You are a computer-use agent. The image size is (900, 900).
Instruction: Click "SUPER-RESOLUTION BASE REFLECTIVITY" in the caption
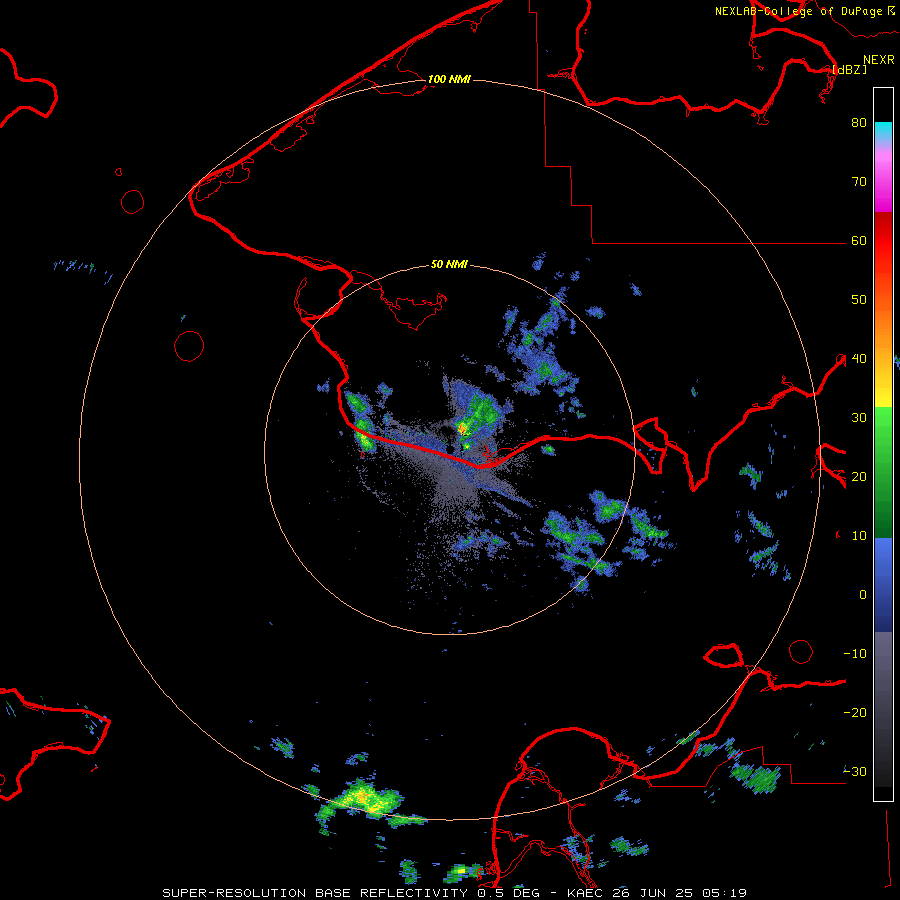tap(315, 893)
